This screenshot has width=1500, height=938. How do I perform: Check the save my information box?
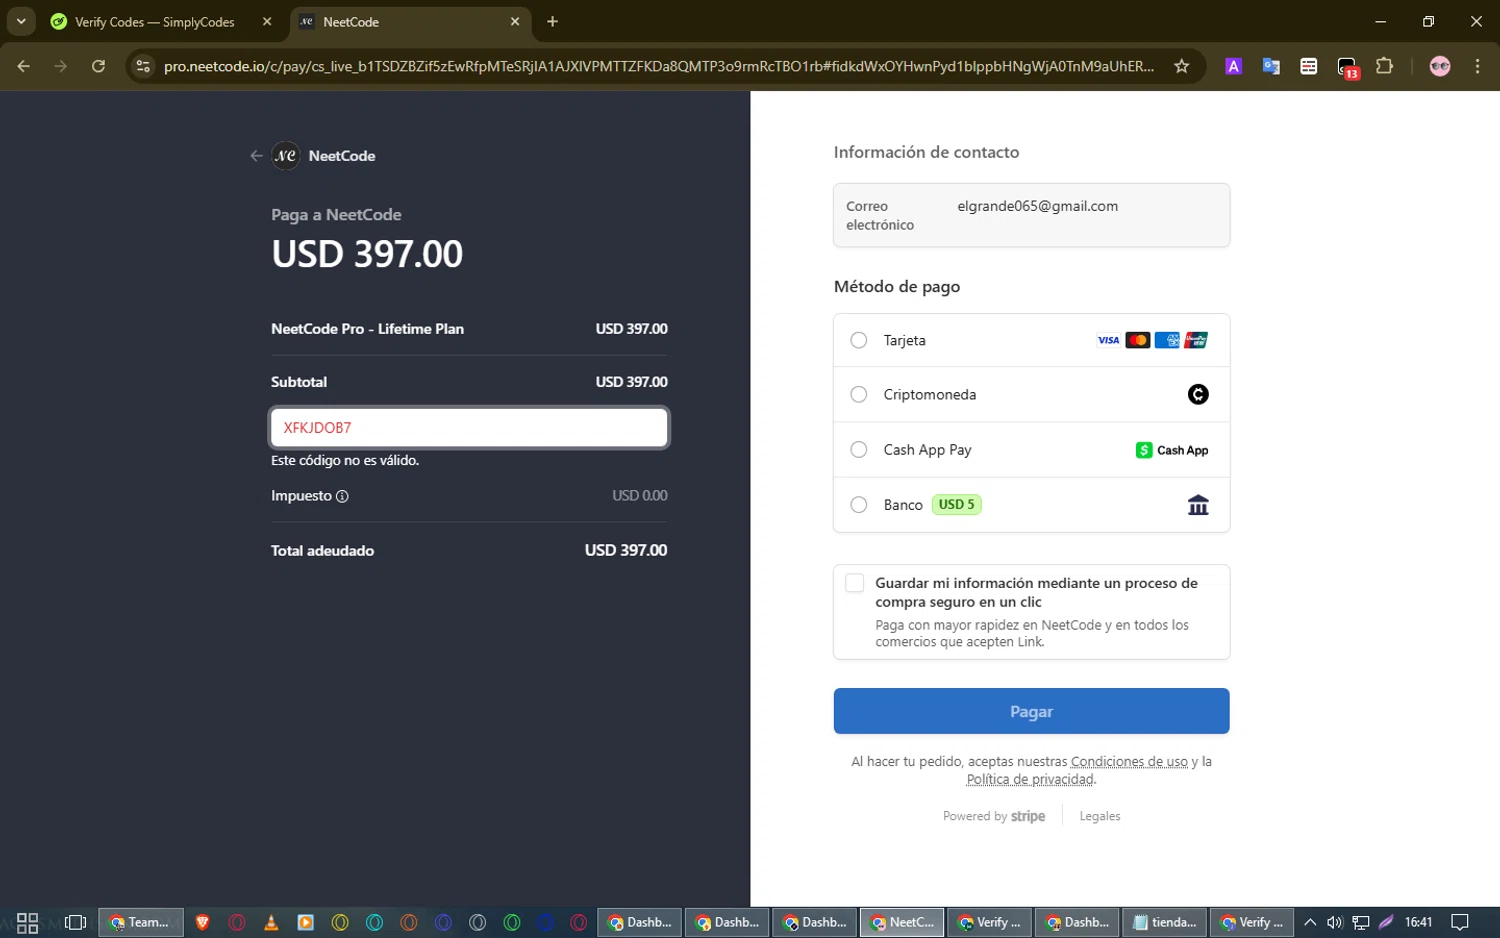click(854, 583)
